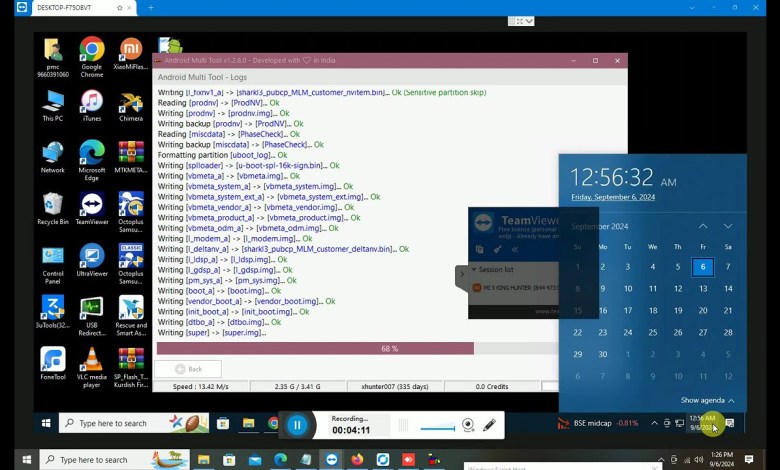Open the Recycle Bin

click(53, 207)
